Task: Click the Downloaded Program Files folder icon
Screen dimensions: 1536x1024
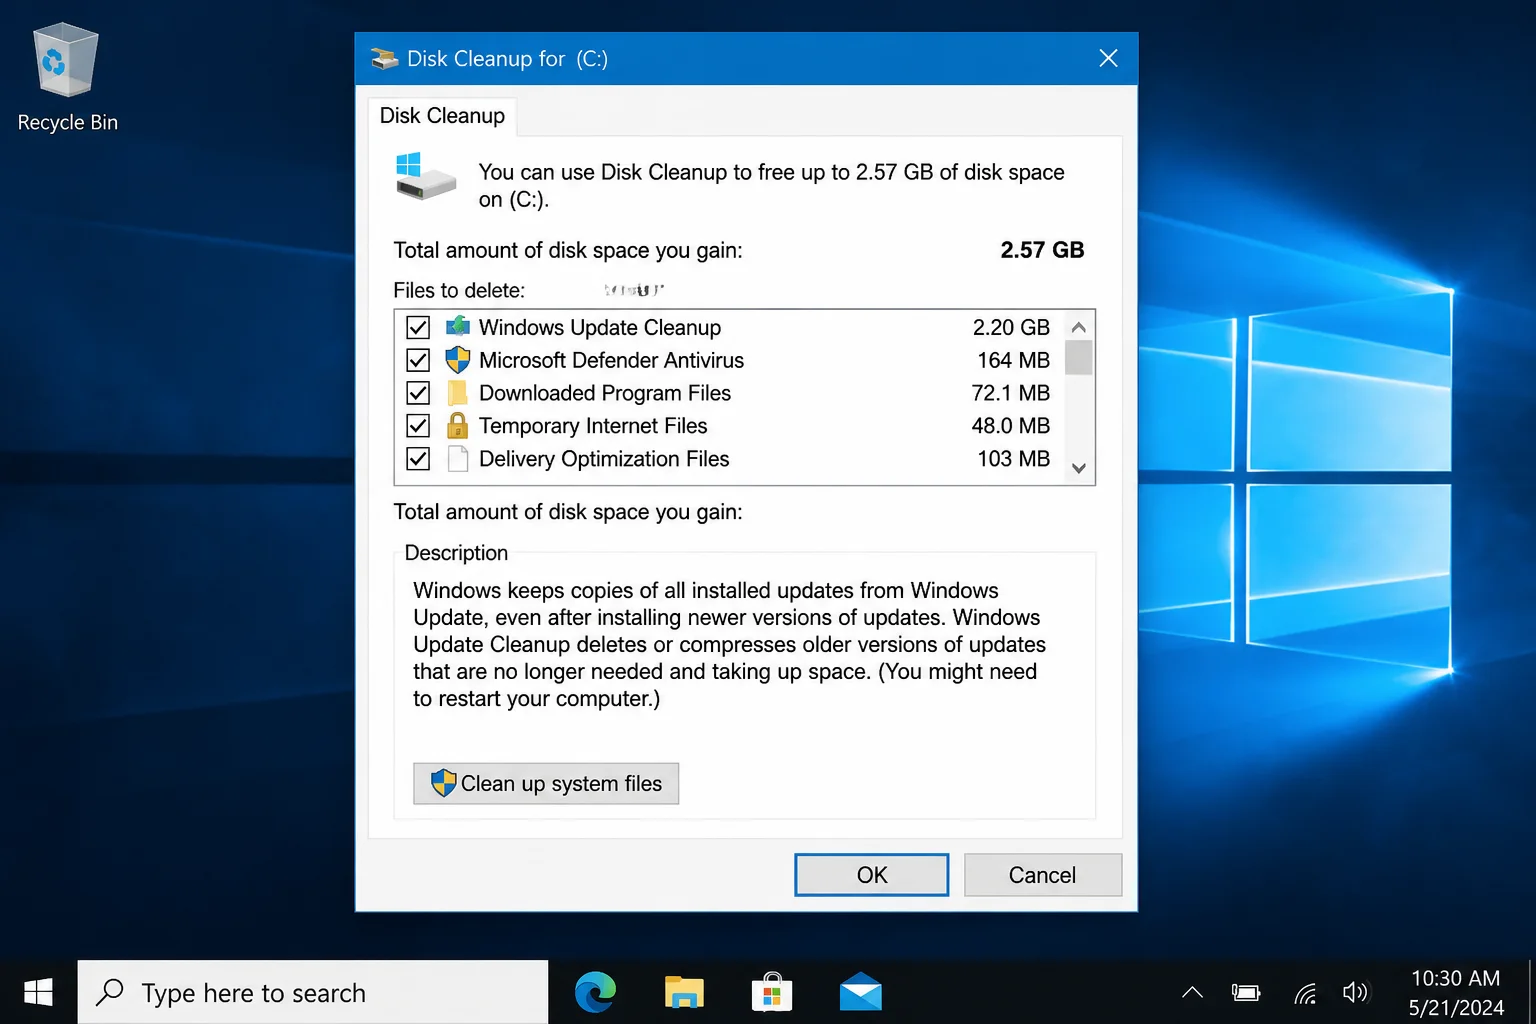Action: pyautogui.click(x=457, y=393)
